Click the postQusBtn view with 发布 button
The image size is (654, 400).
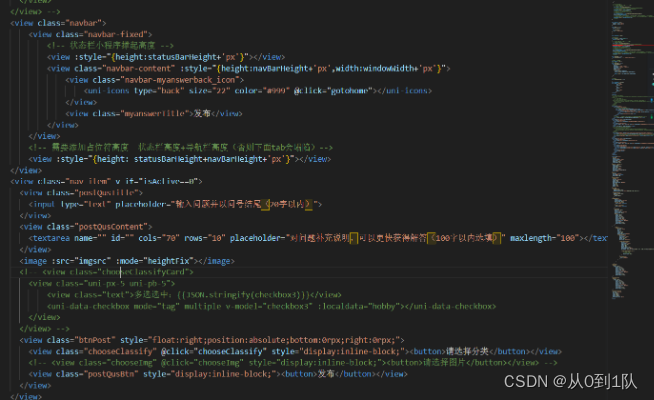point(218,374)
